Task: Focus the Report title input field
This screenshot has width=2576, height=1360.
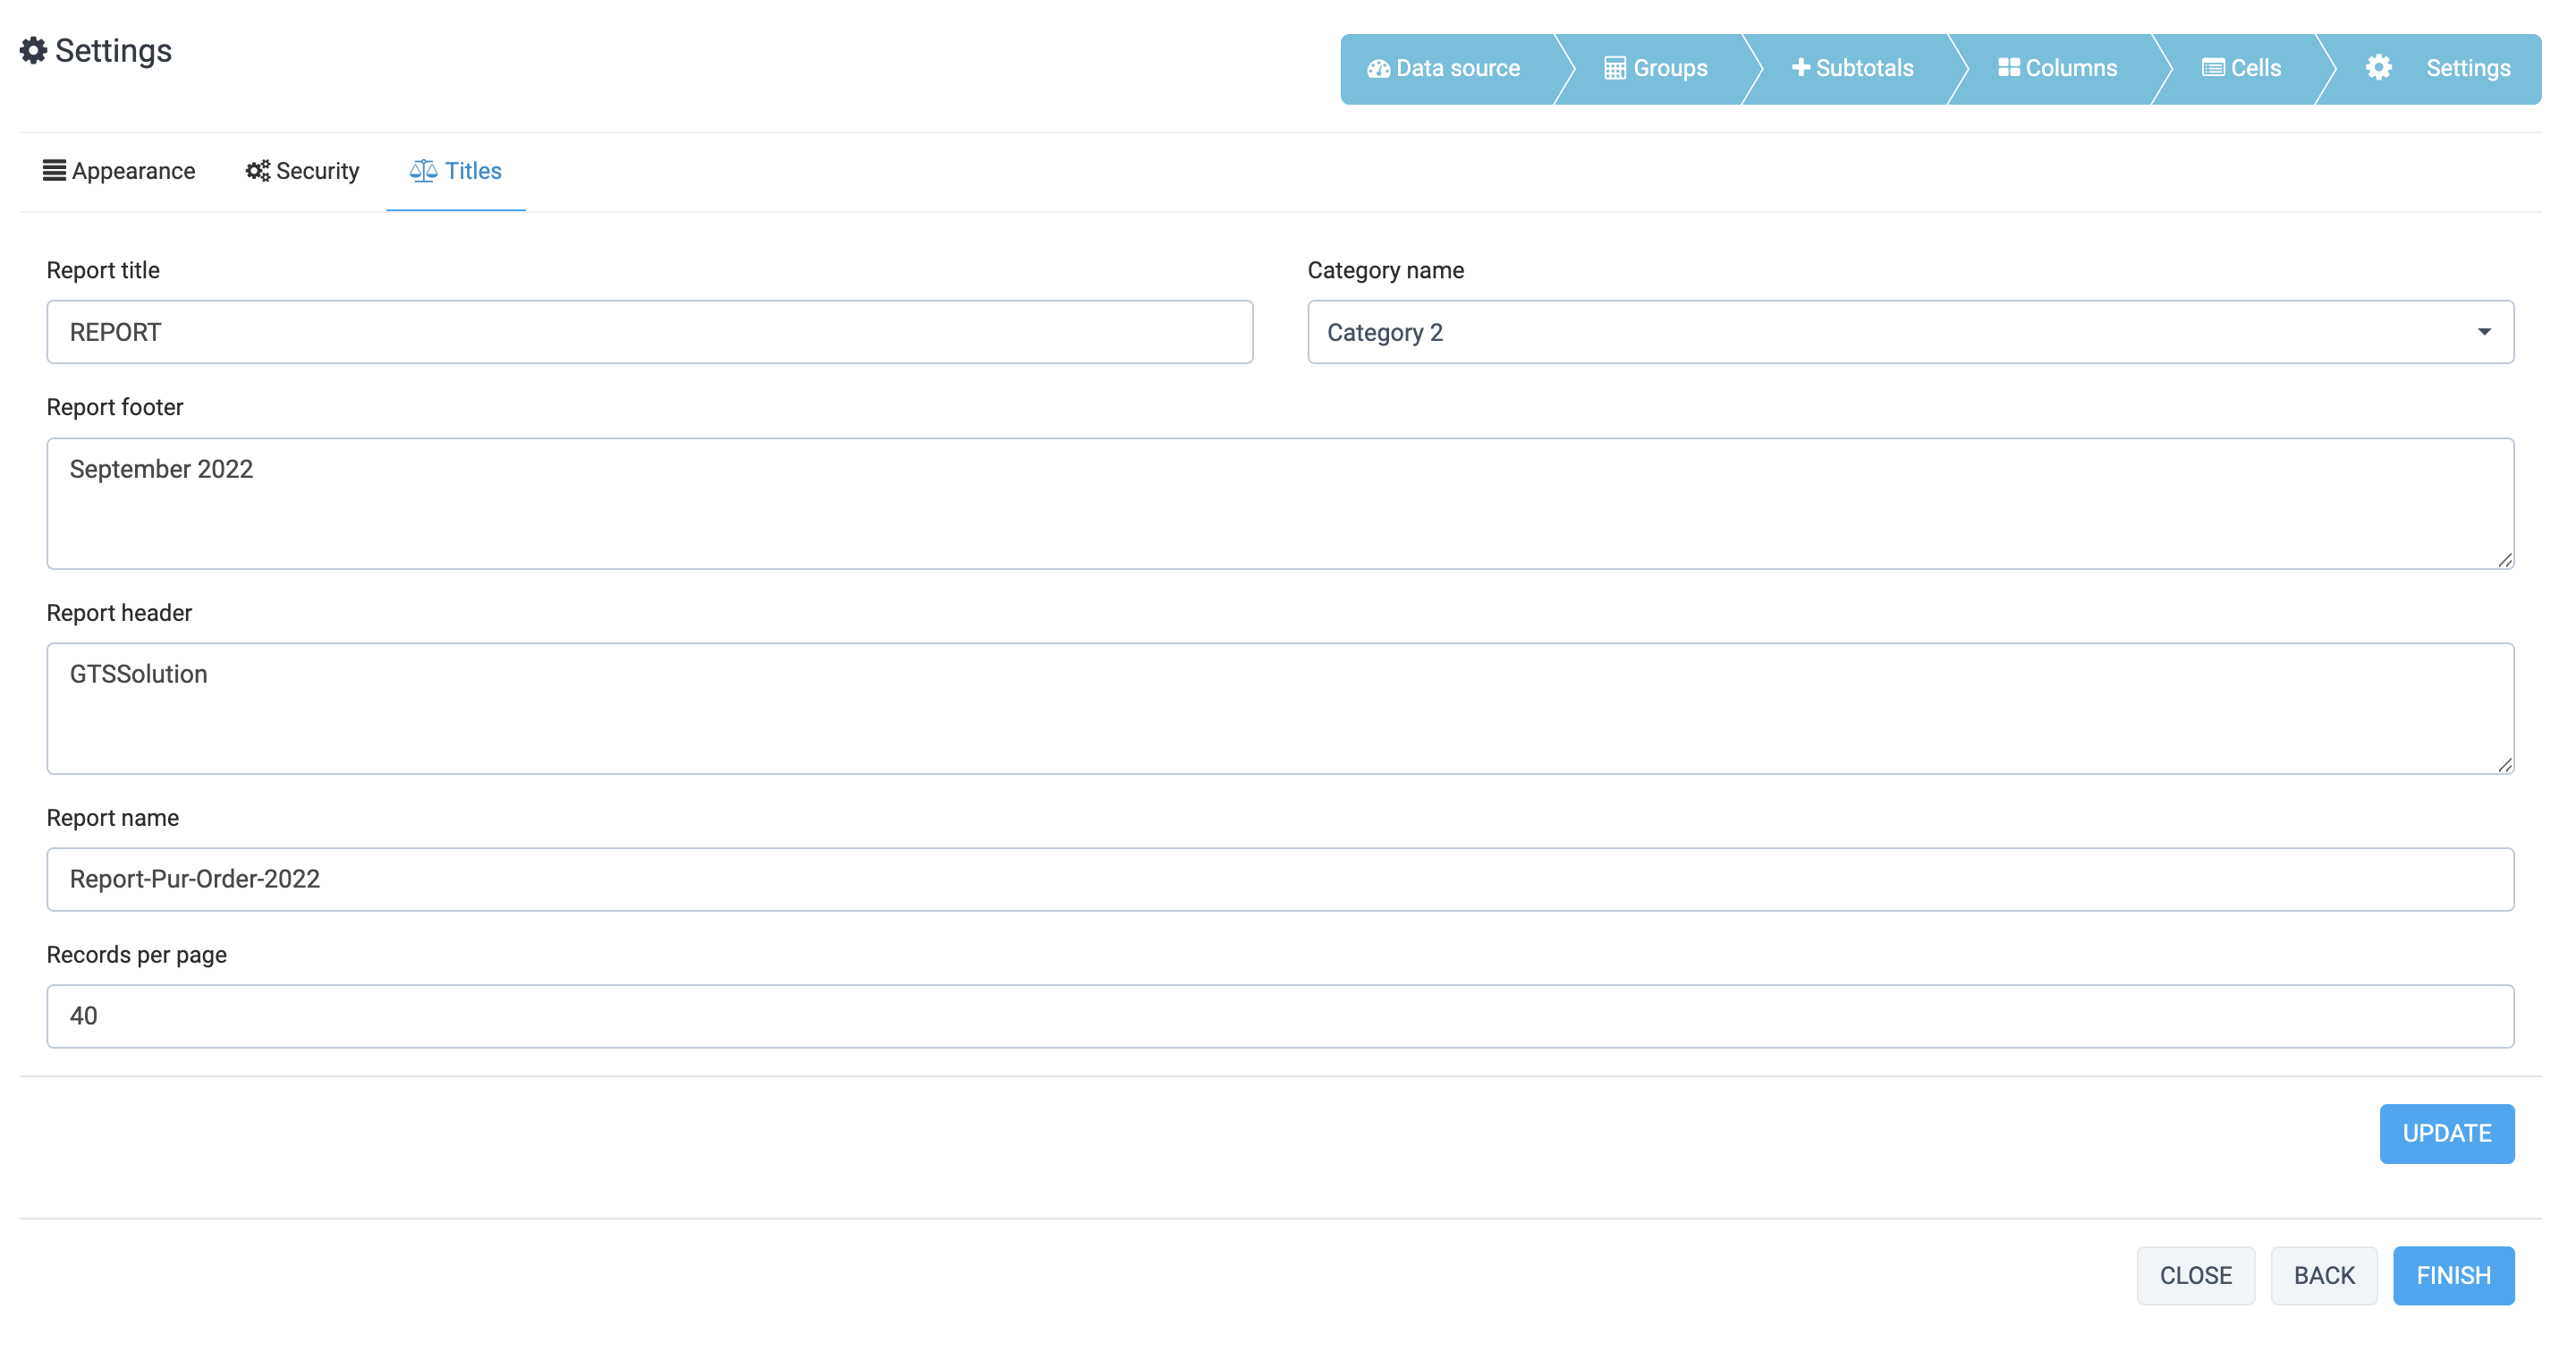Action: (x=650, y=332)
